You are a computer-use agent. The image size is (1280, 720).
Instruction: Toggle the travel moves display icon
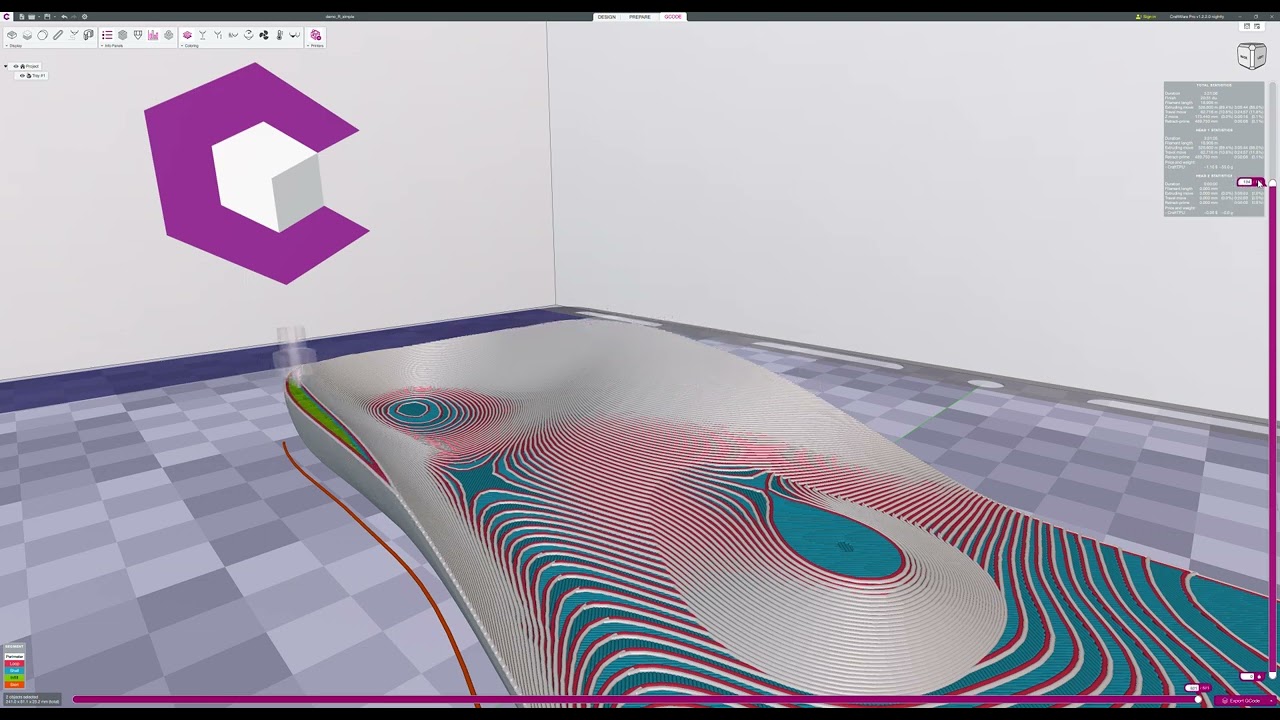(74, 35)
